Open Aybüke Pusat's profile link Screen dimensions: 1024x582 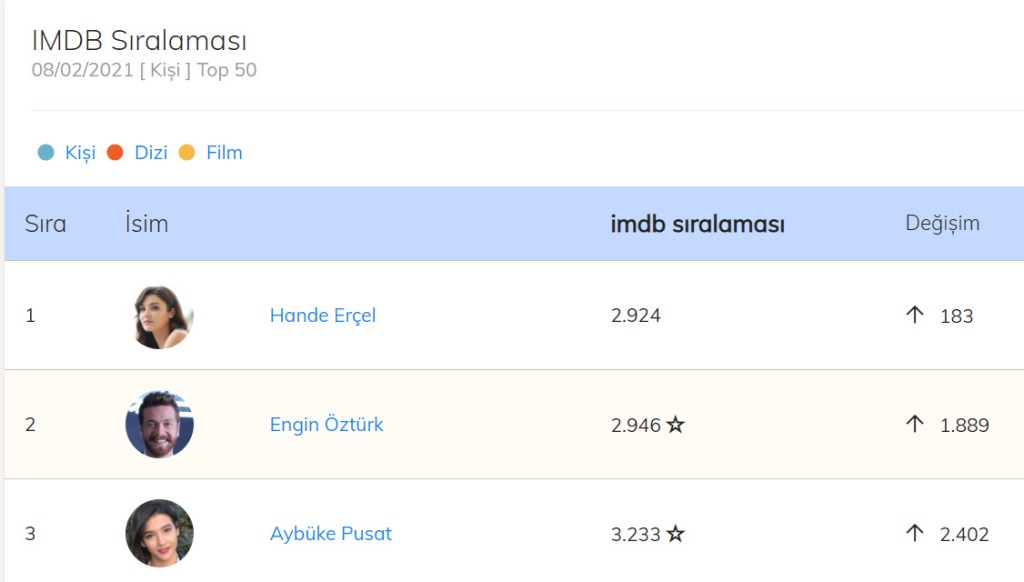point(331,534)
